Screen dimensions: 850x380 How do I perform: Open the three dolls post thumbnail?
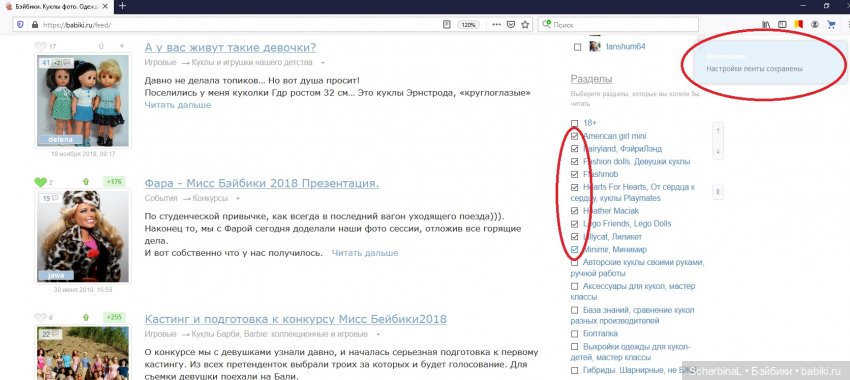(x=83, y=101)
